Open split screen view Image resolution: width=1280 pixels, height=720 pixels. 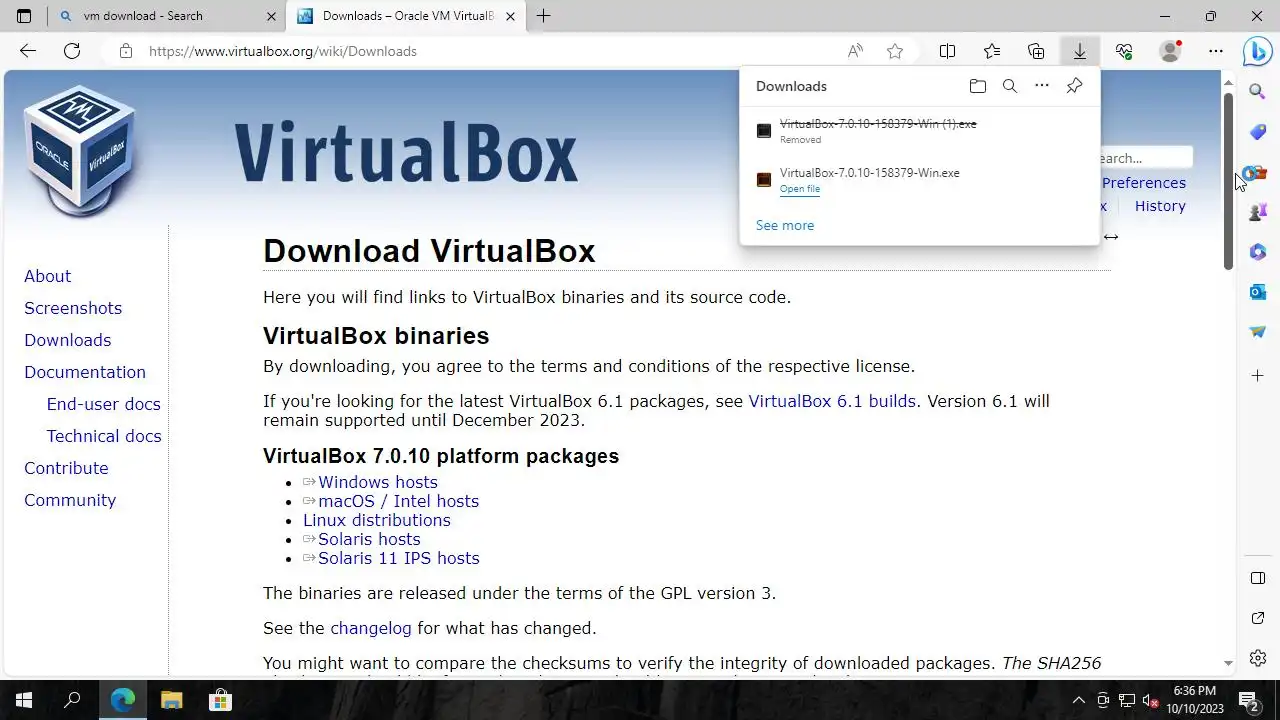pos(948,51)
